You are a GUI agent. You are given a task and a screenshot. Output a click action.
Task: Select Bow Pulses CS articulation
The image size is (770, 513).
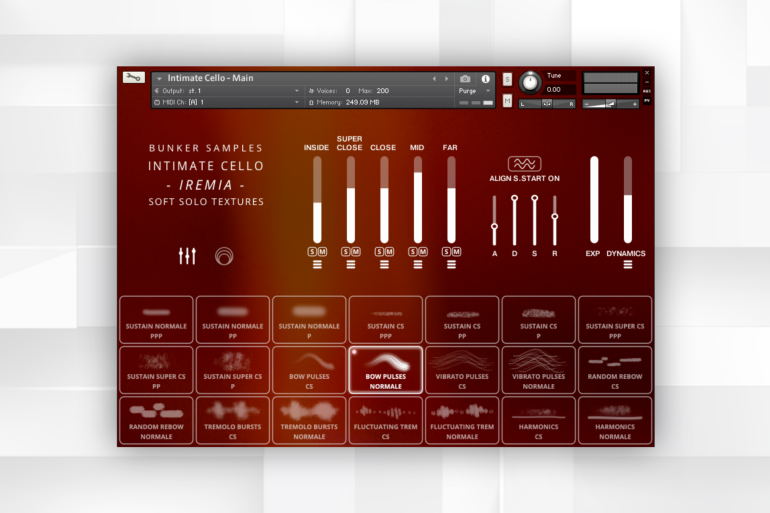click(x=309, y=370)
